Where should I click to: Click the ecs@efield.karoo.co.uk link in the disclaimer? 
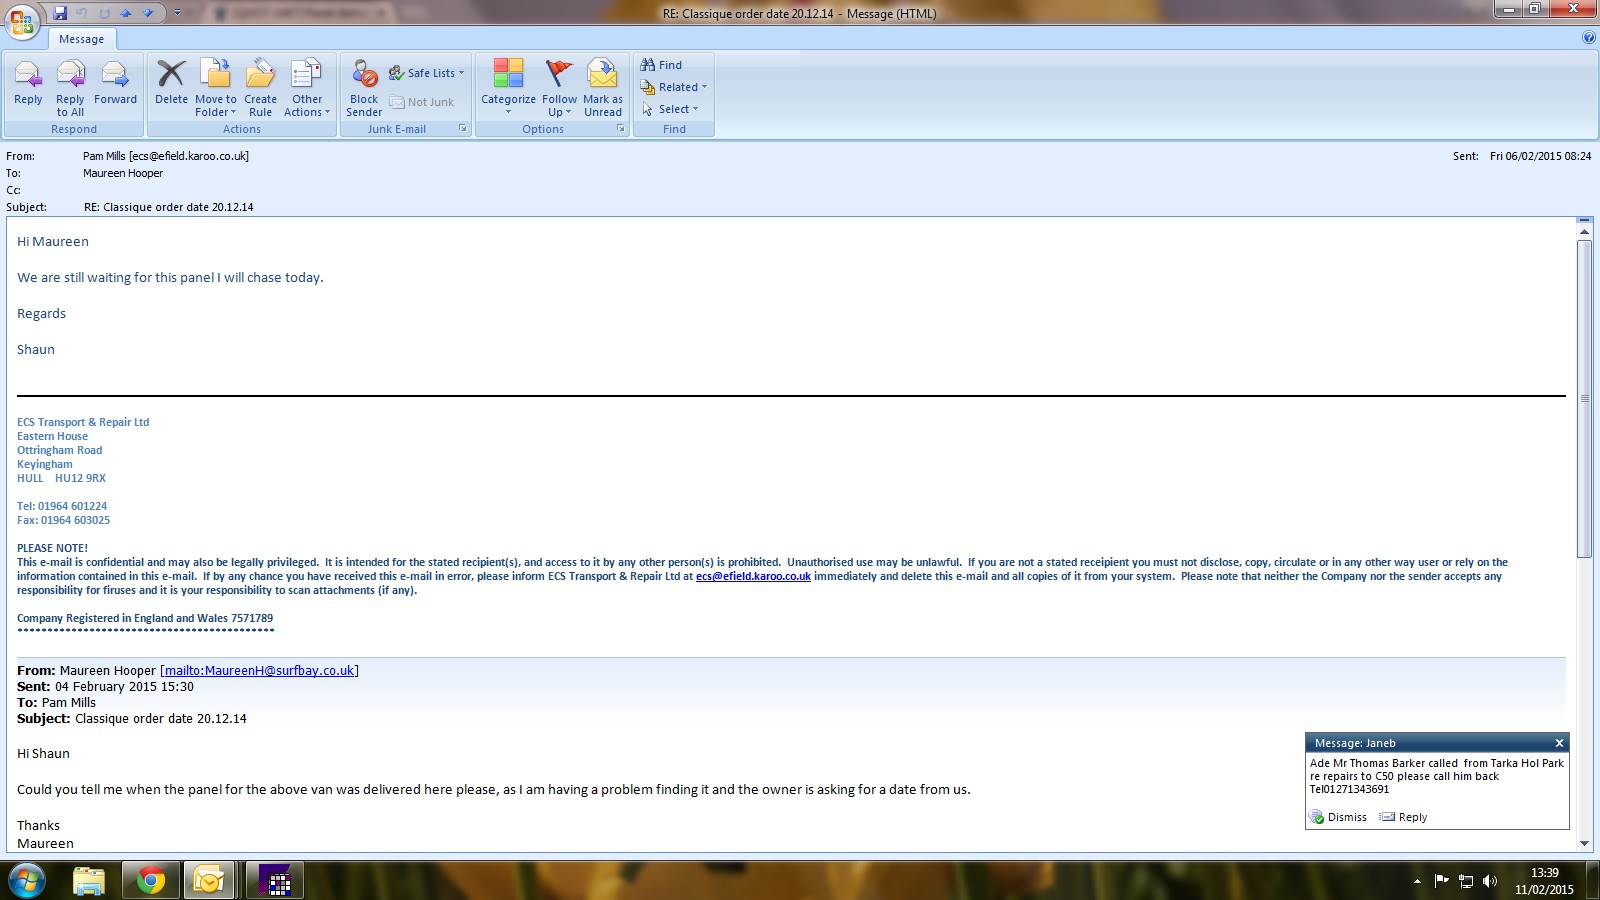click(753, 576)
